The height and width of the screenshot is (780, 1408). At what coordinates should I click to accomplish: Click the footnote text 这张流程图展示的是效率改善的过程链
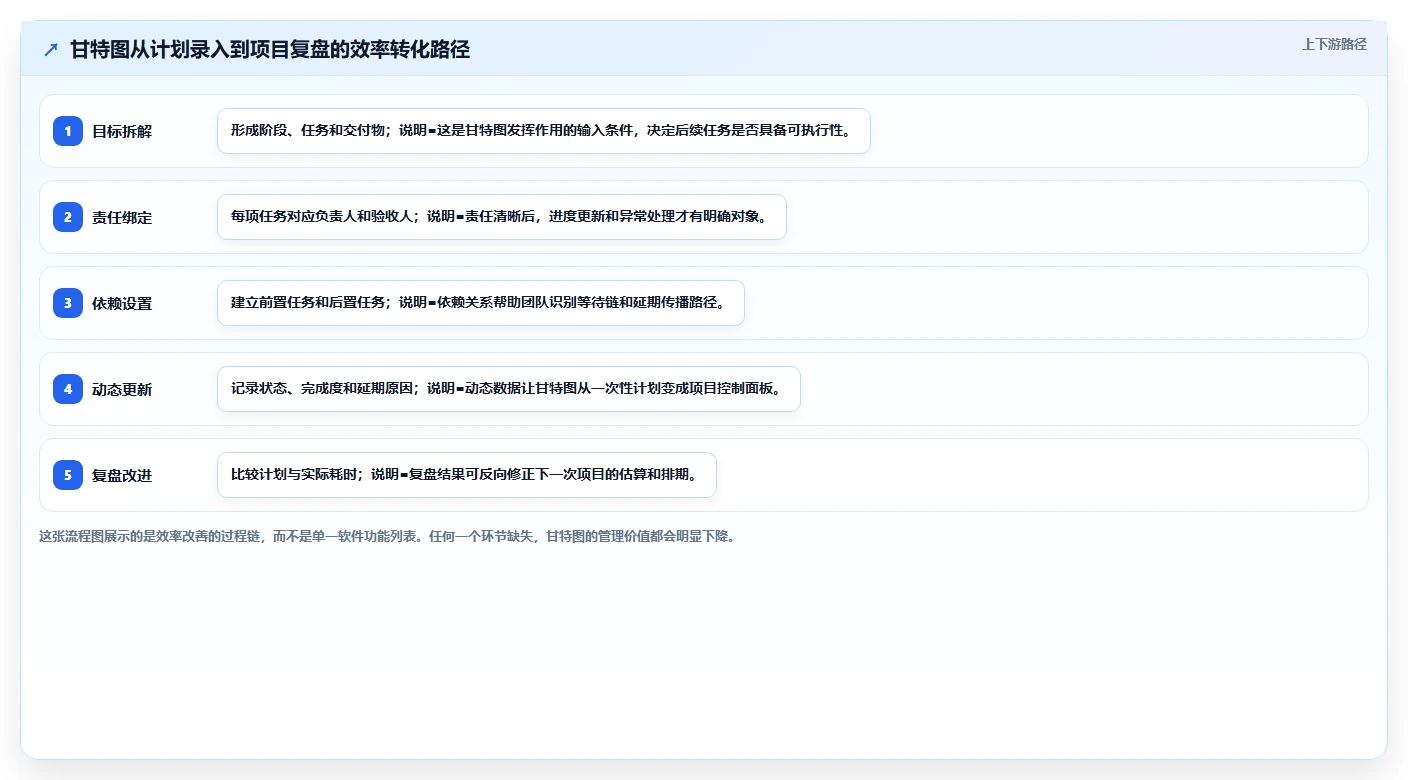150,536
